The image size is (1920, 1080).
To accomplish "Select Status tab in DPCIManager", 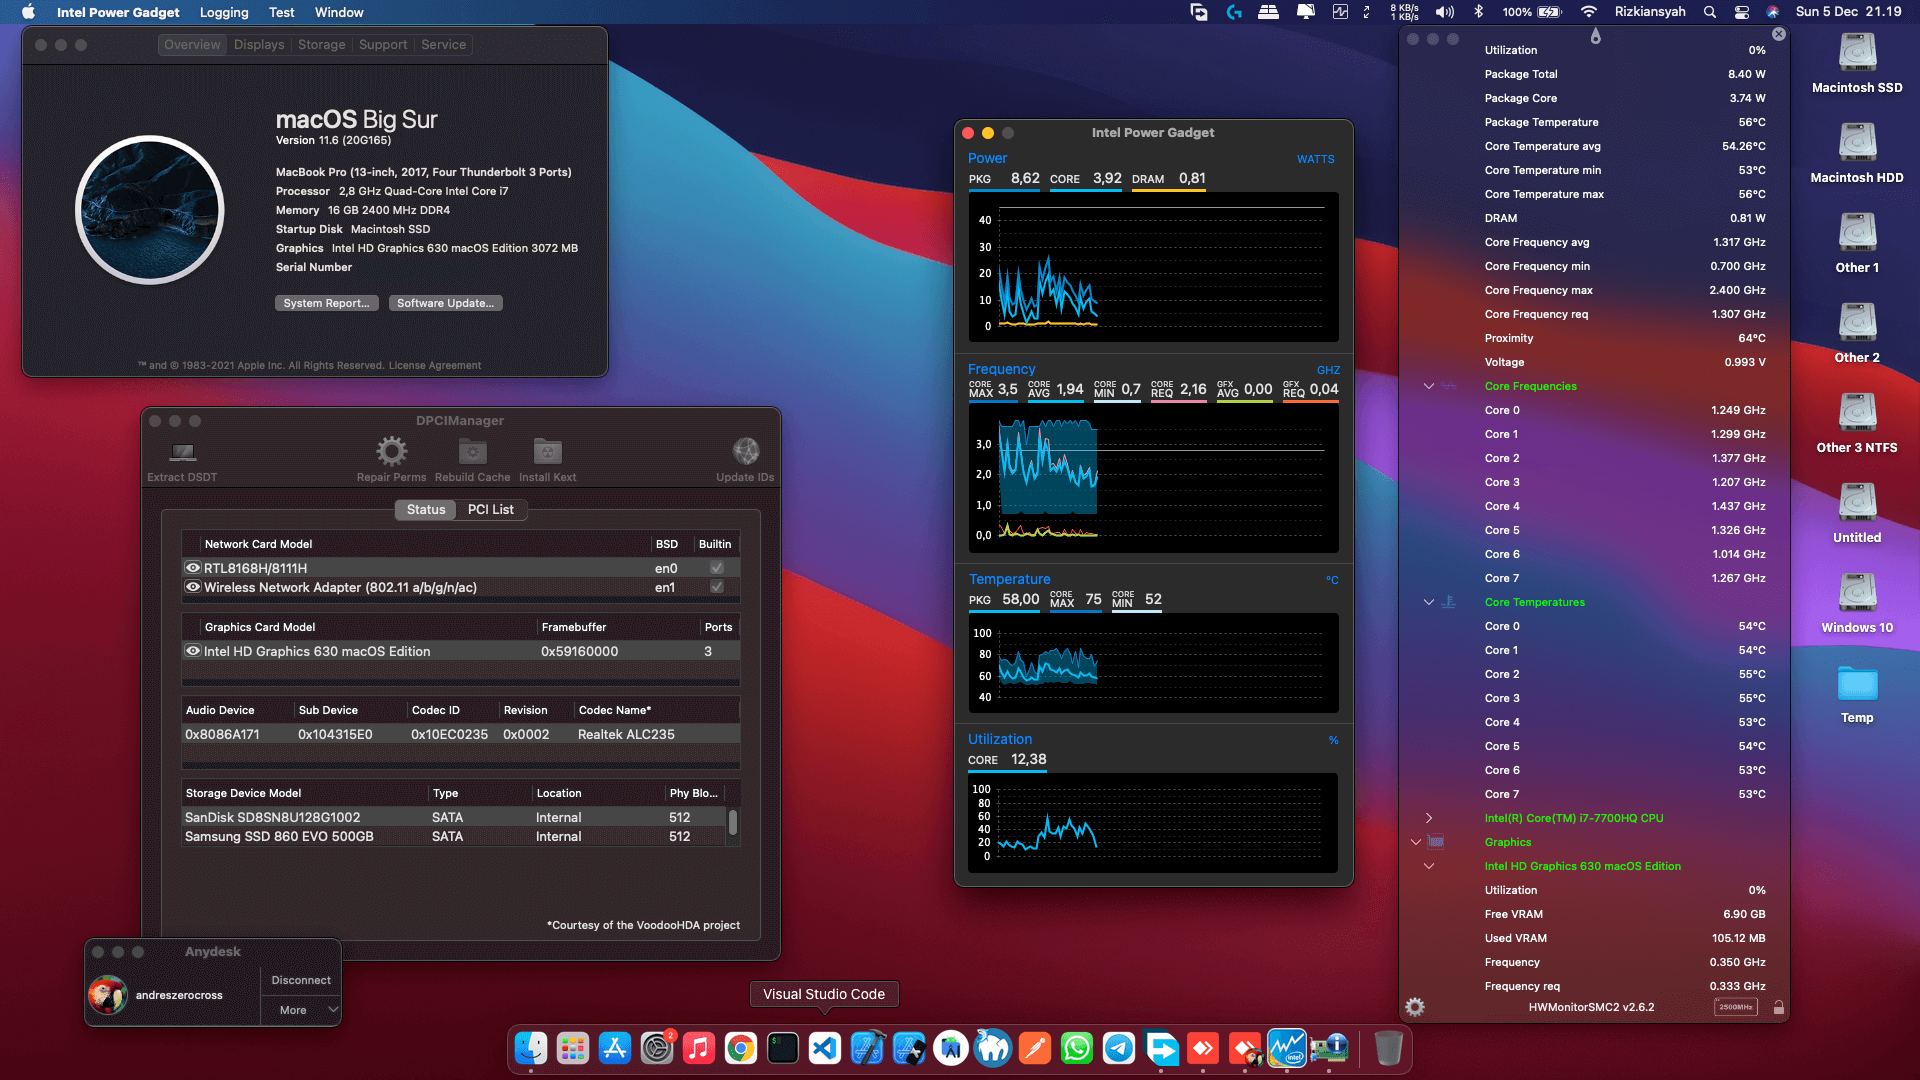I will coord(426,510).
